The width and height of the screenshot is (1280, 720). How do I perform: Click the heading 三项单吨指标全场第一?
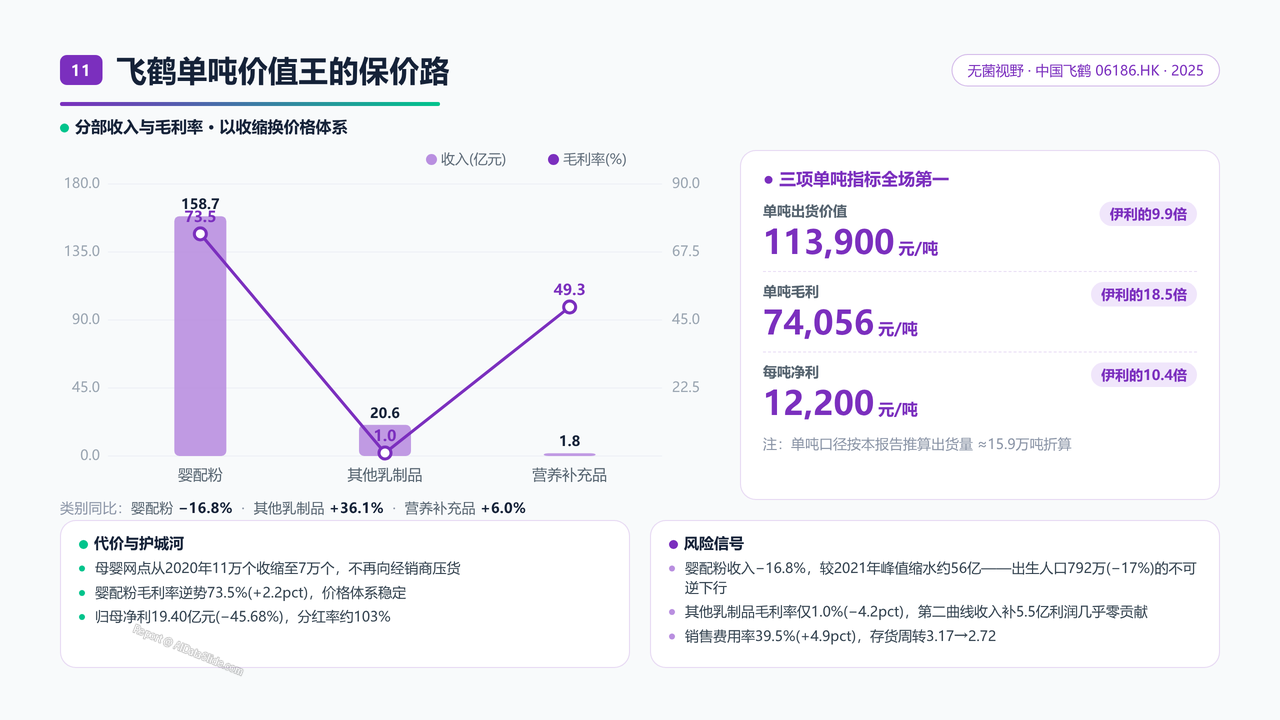(x=864, y=180)
